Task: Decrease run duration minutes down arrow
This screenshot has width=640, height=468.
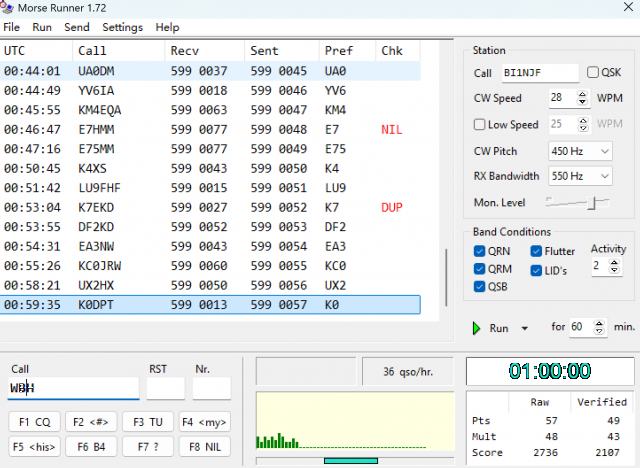Action: click(x=599, y=330)
